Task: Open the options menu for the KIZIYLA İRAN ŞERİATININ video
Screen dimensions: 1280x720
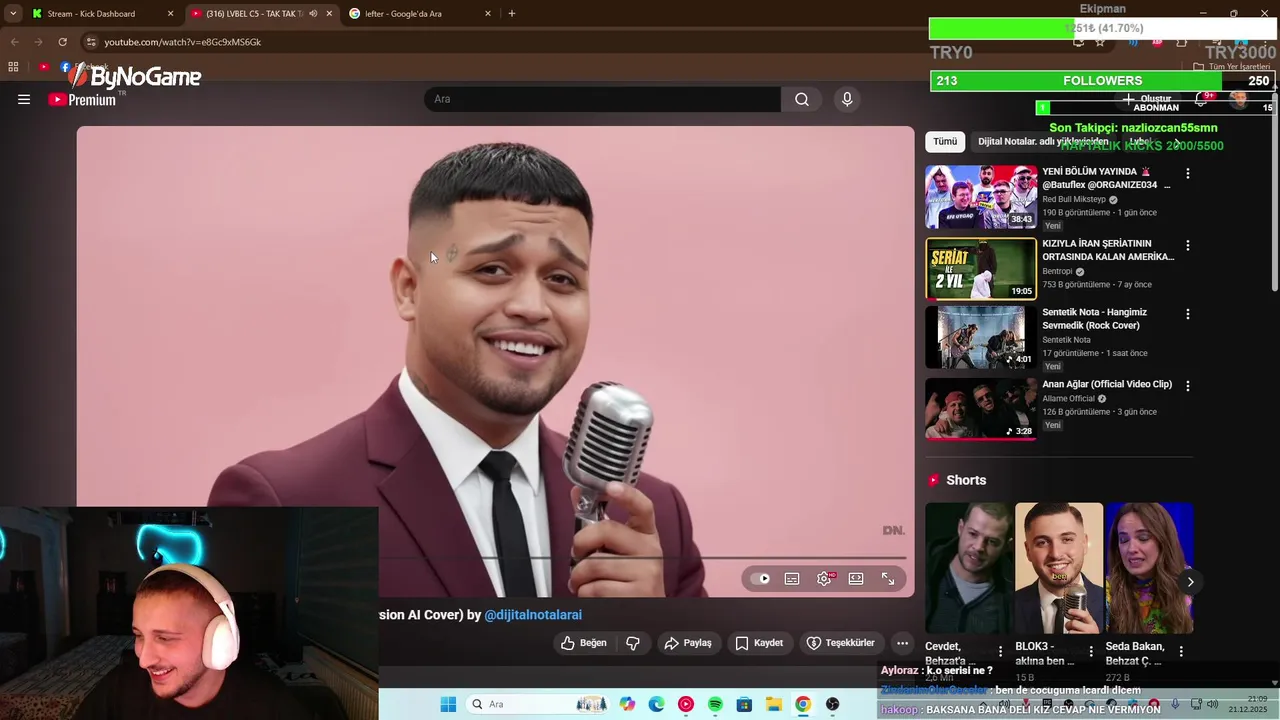Action: [x=1188, y=245]
